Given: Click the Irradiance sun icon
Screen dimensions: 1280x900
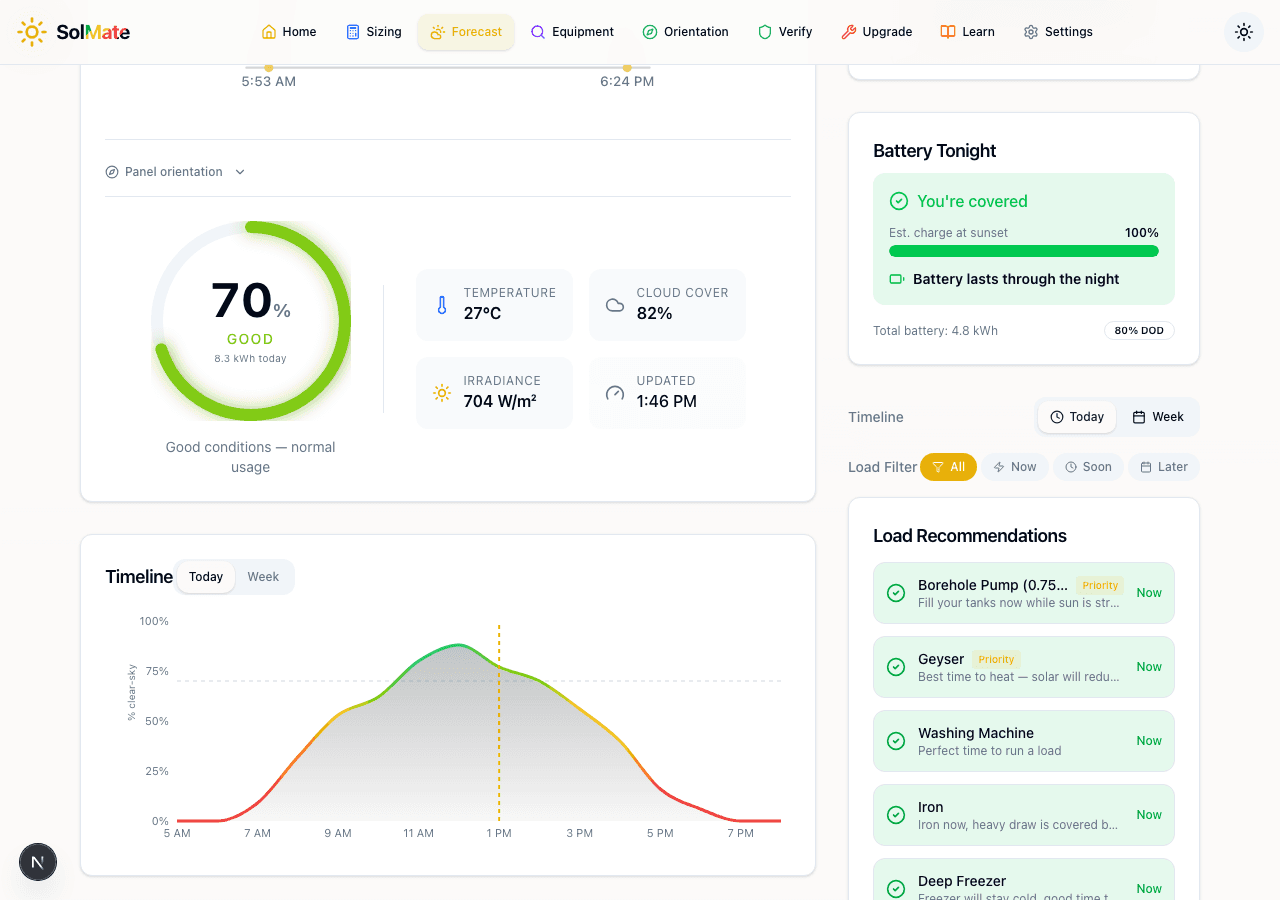Looking at the screenshot, I should pyautogui.click(x=441, y=392).
